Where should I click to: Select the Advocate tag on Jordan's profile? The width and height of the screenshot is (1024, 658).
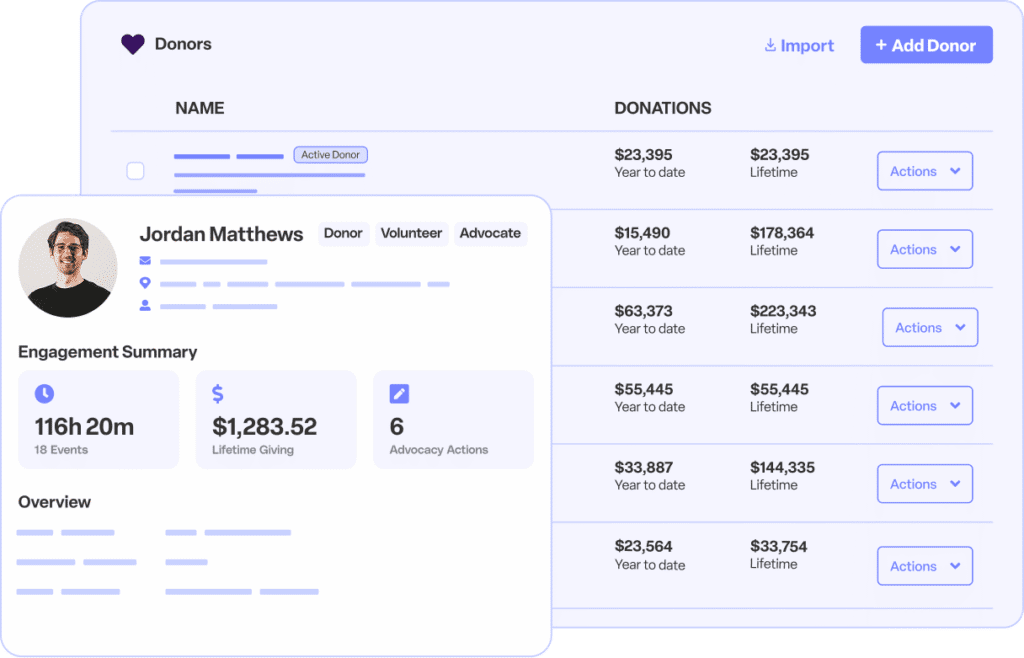pyautogui.click(x=490, y=233)
